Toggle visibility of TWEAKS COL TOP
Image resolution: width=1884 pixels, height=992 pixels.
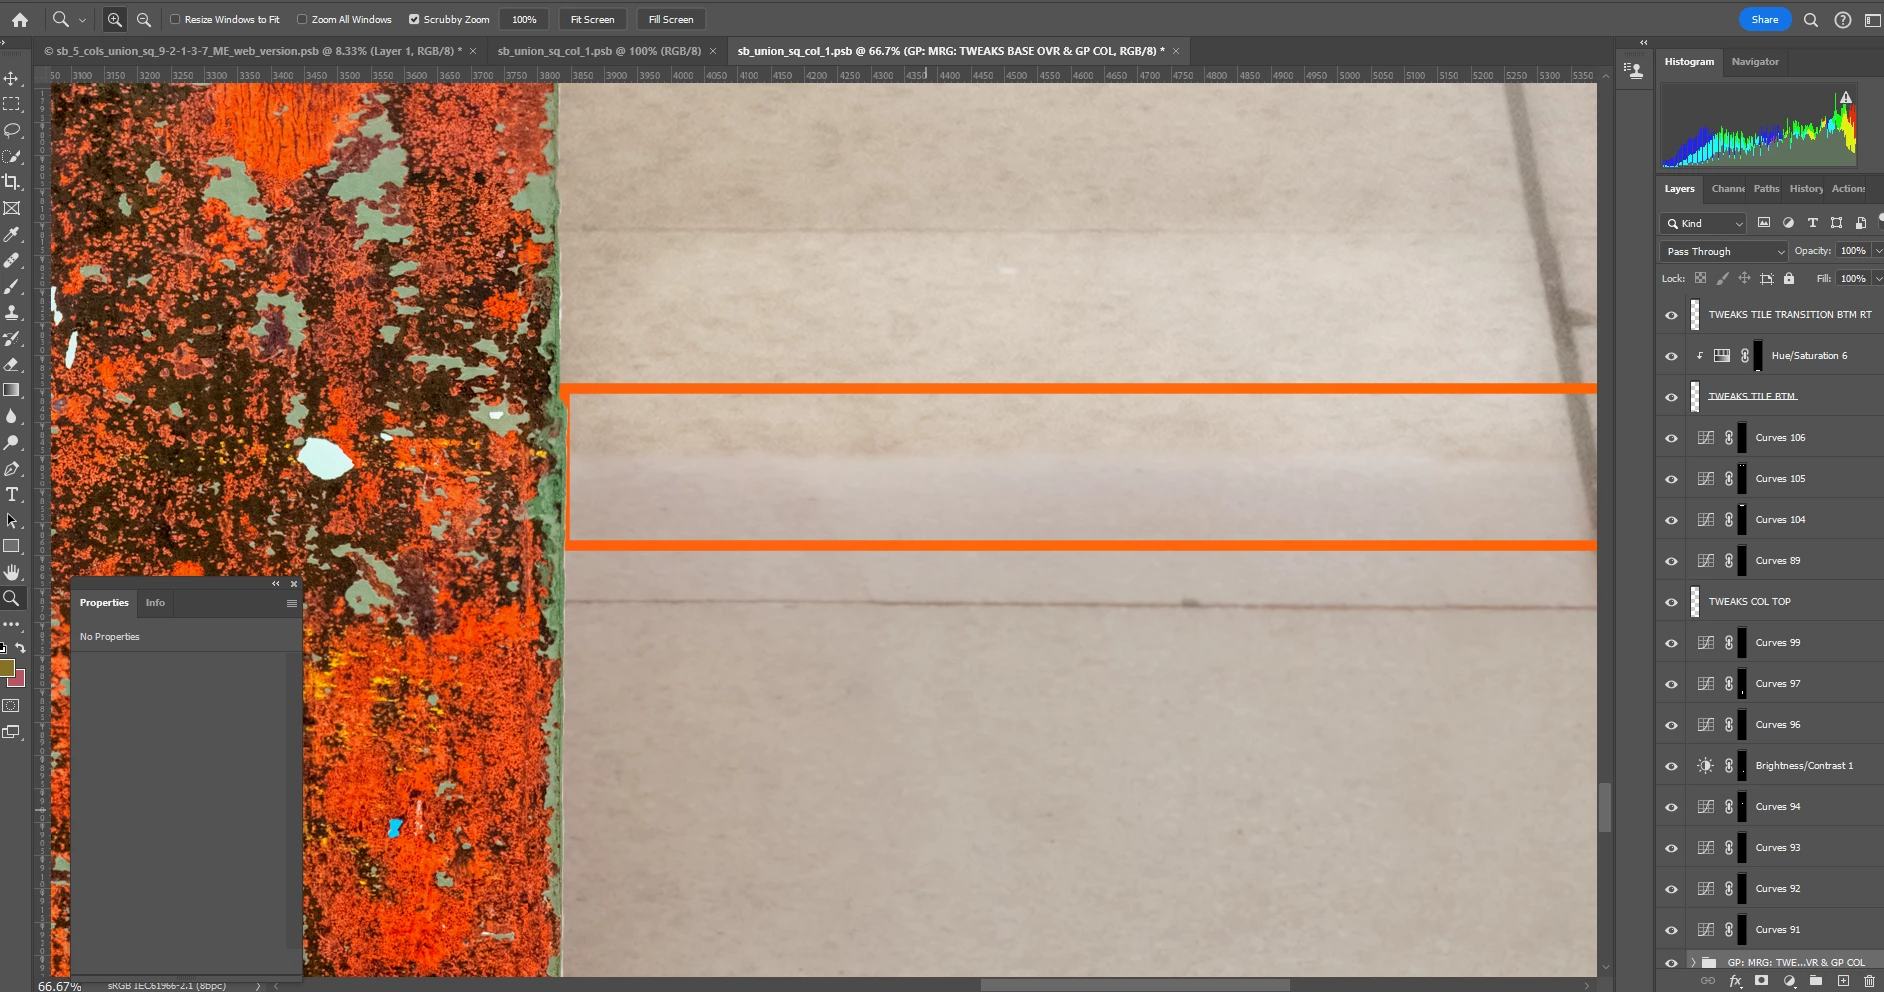click(1671, 602)
